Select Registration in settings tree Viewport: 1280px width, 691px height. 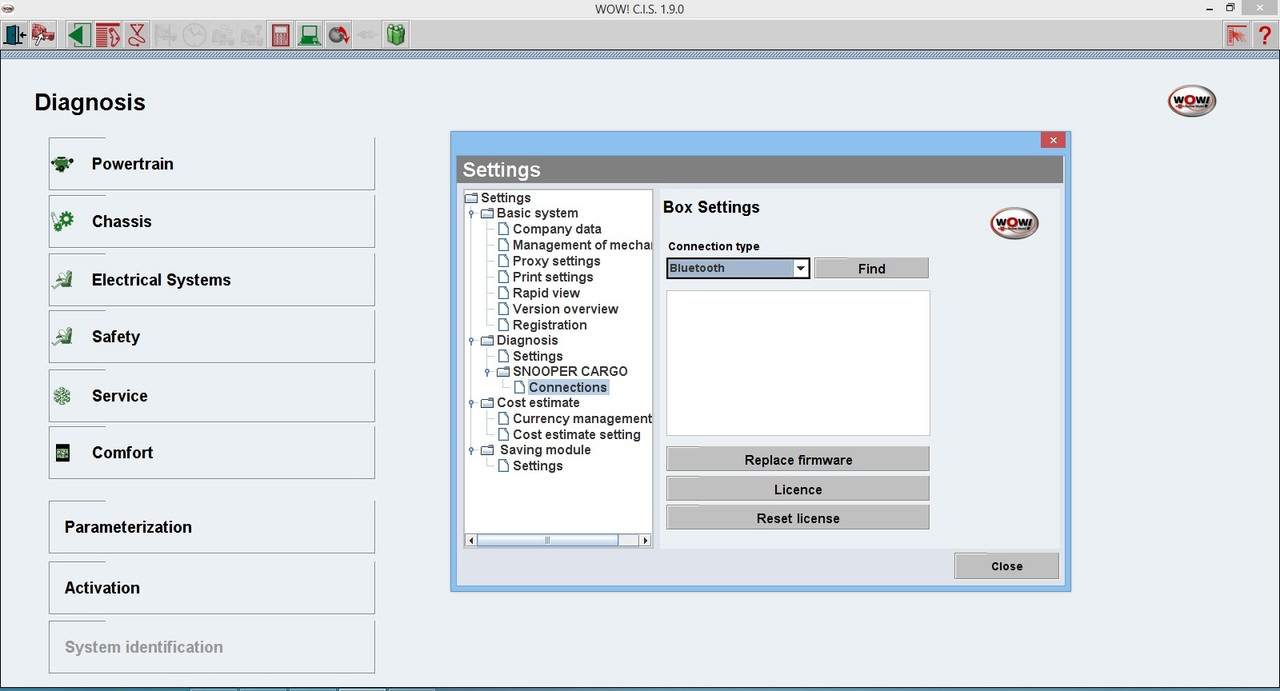[x=549, y=325]
